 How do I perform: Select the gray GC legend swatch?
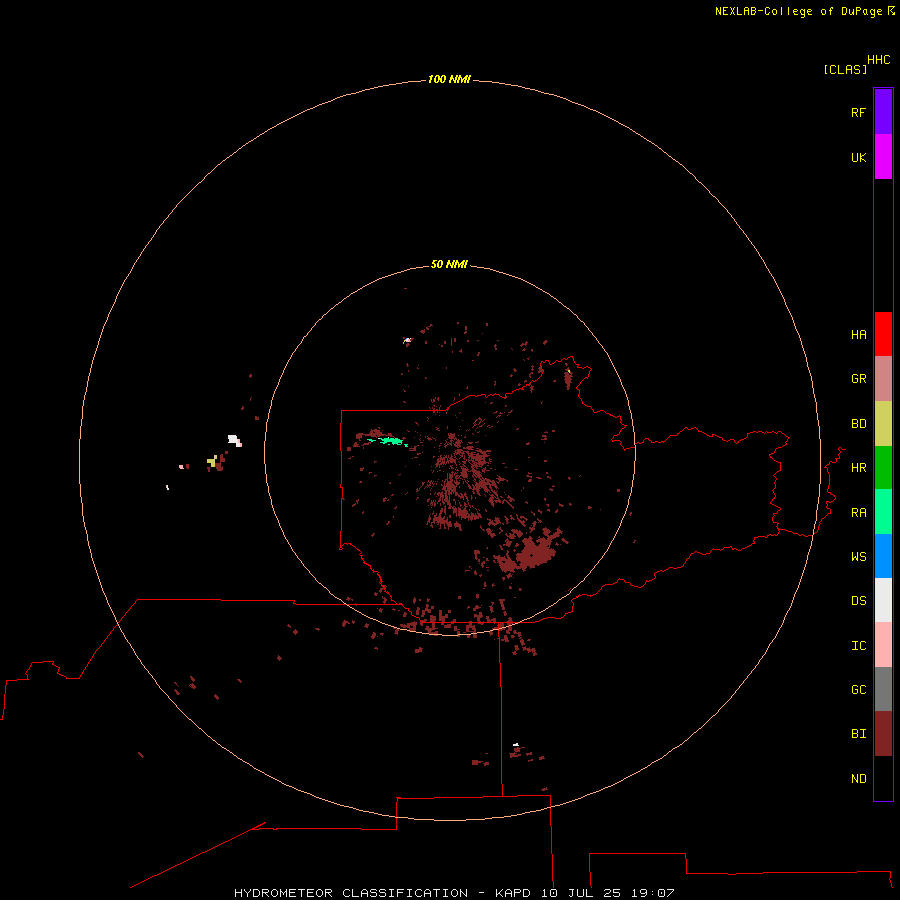[x=883, y=689]
